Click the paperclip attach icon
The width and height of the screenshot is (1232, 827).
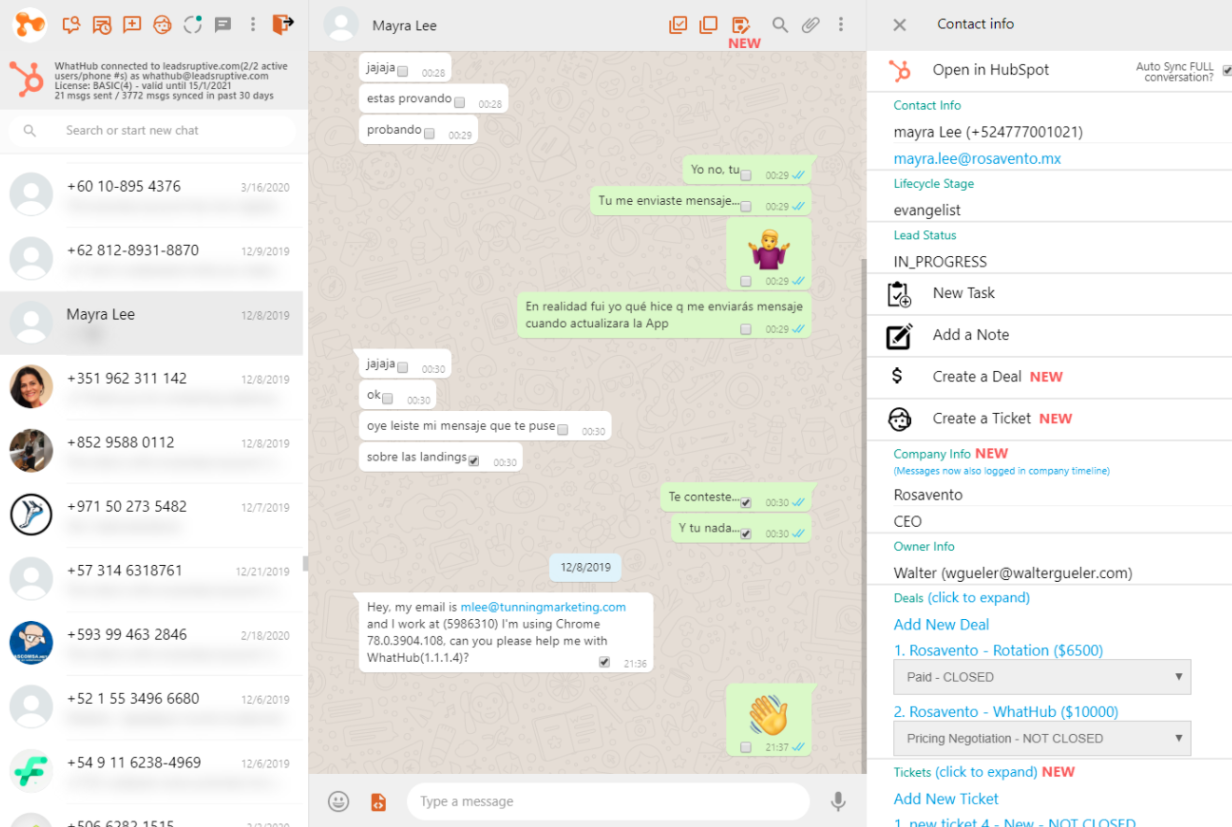click(x=810, y=25)
